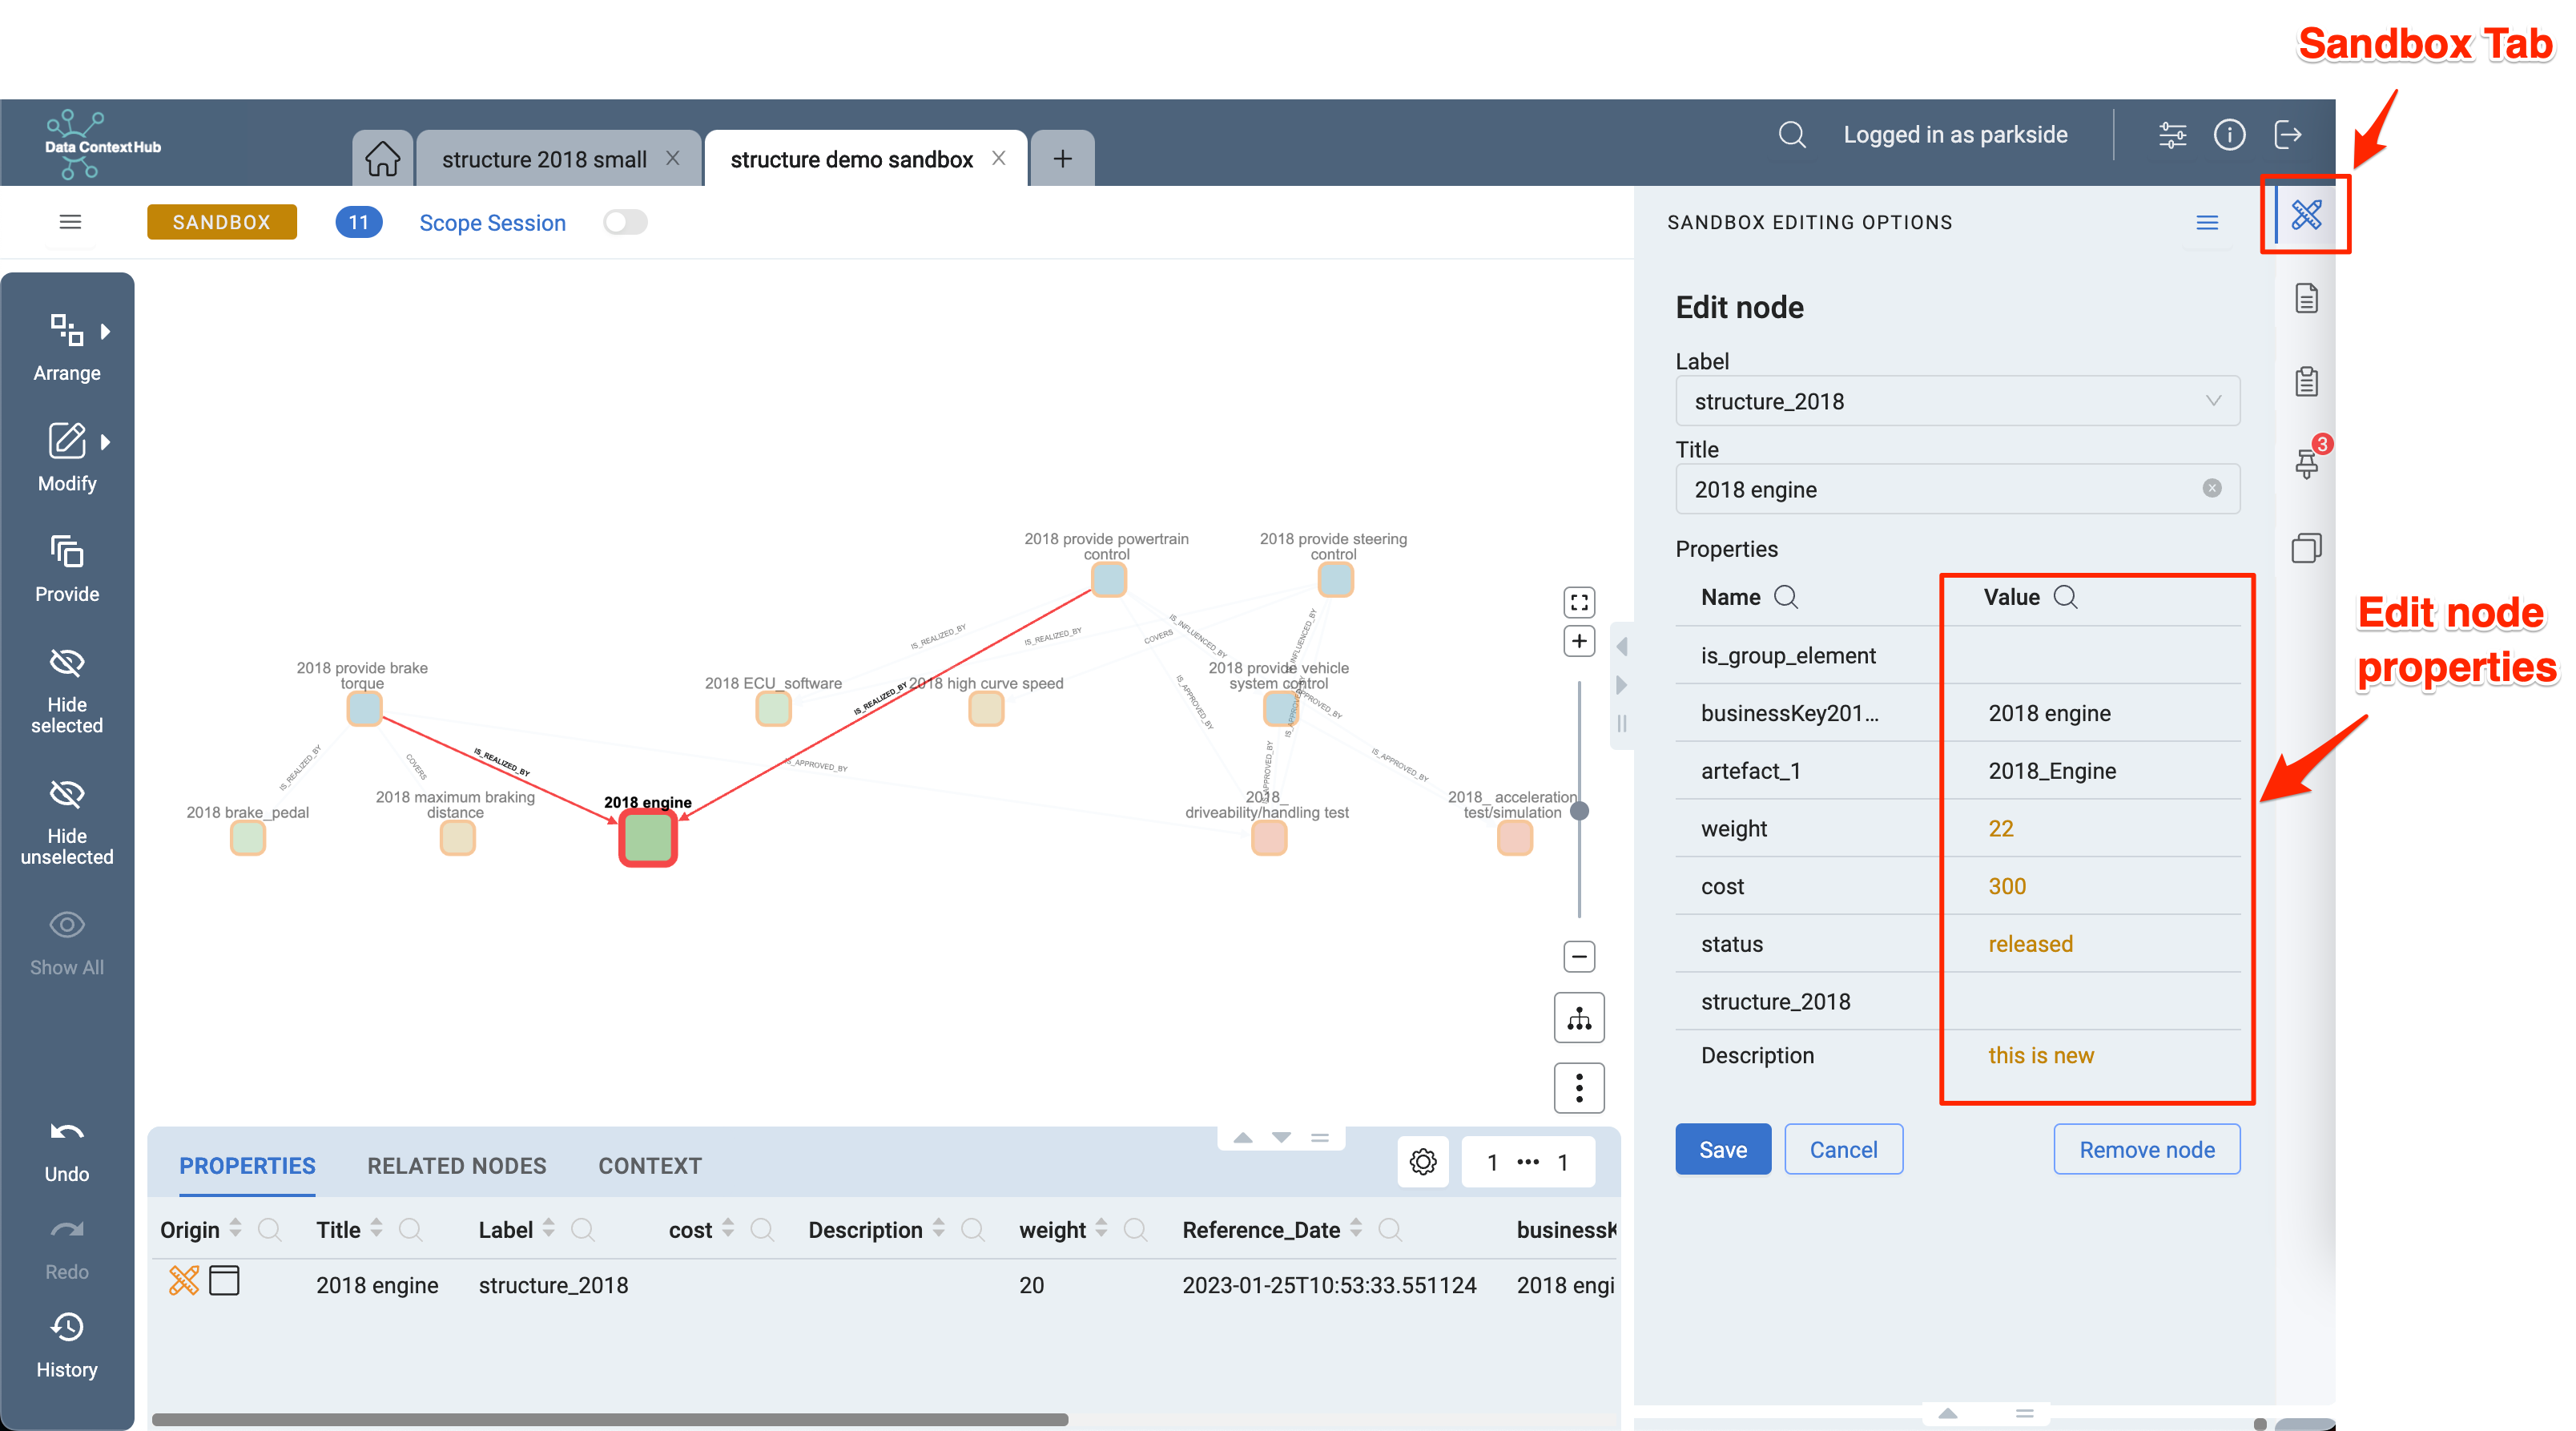Screen dimensions: 2576x1431
Task: Edit the weight value 22
Action: click(x=2000, y=828)
